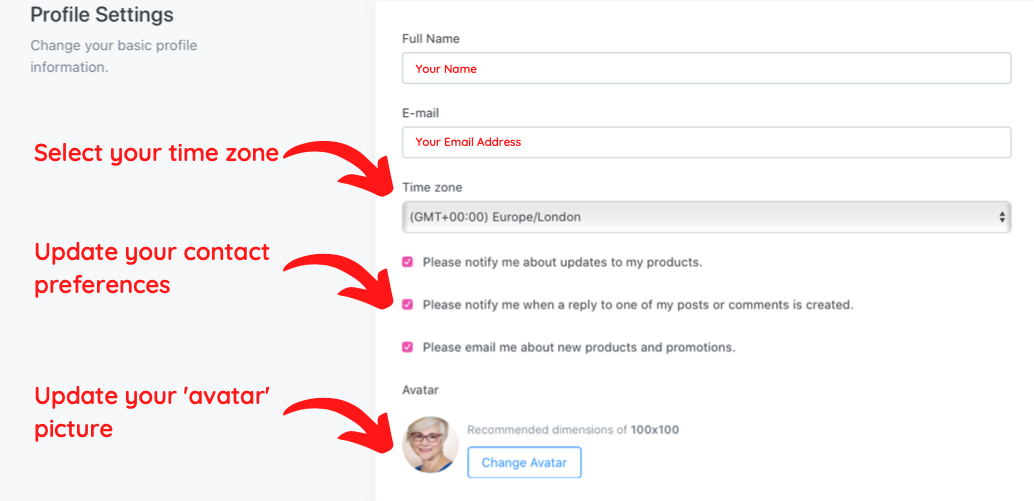Viewport: 1034px width, 501px height.
Task: Toggle product updates notification checkbox
Action: (x=407, y=262)
